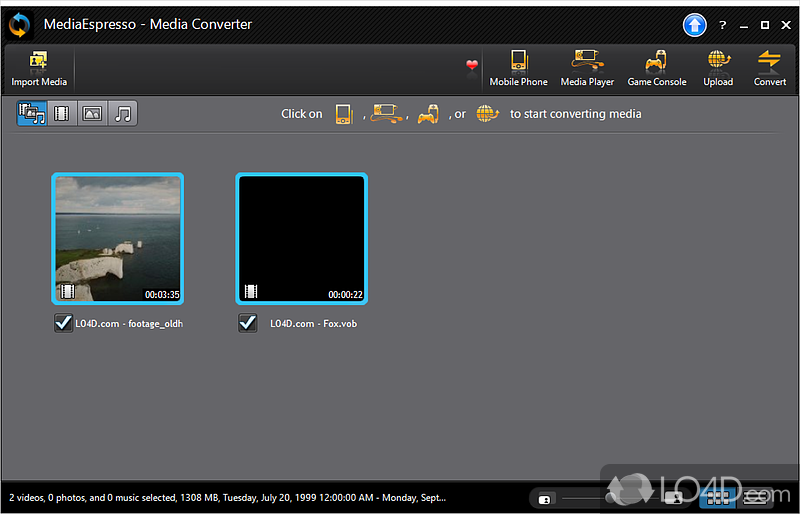Click the LO4D.com - footage_oldh filename
This screenshot has height=514, width=800.
[x=129, y=324]
